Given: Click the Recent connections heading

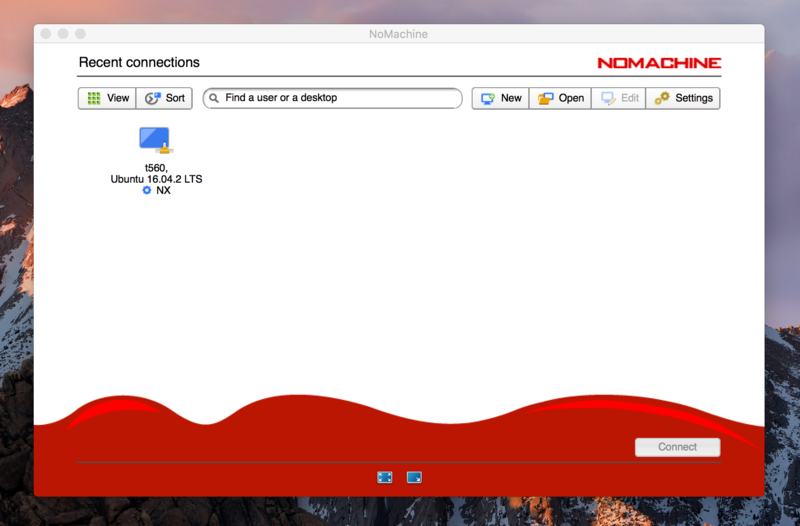Looking at the screenshot, I should 139,62.
